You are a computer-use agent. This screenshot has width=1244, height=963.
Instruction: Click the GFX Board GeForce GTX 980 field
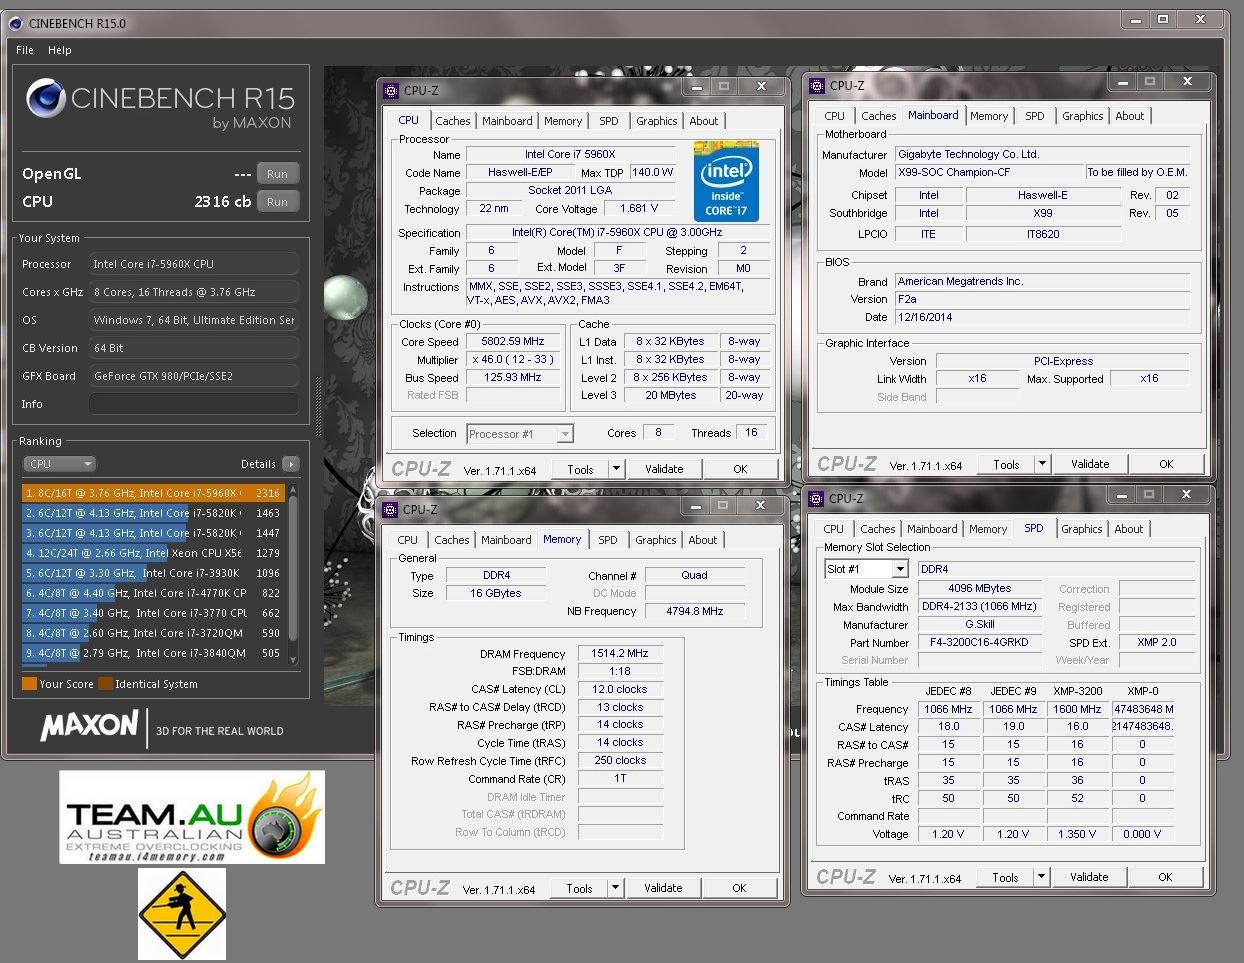[x=194, y=376]
